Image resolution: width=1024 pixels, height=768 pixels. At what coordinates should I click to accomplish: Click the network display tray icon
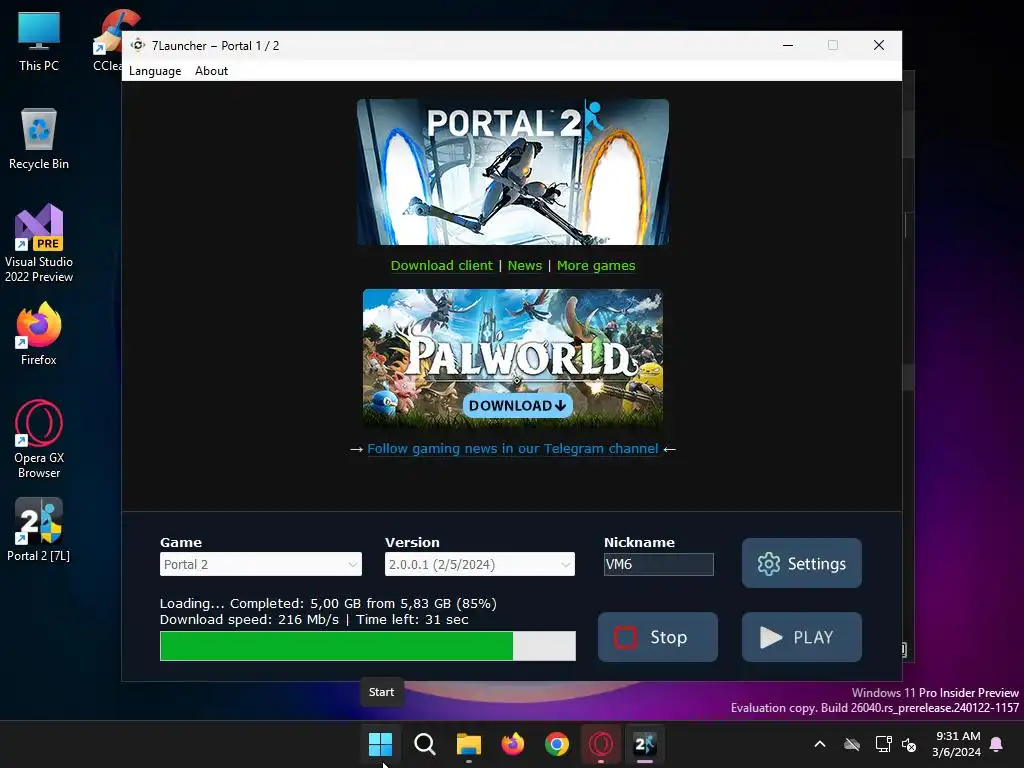pyautogui.click(x=883, y=744)
